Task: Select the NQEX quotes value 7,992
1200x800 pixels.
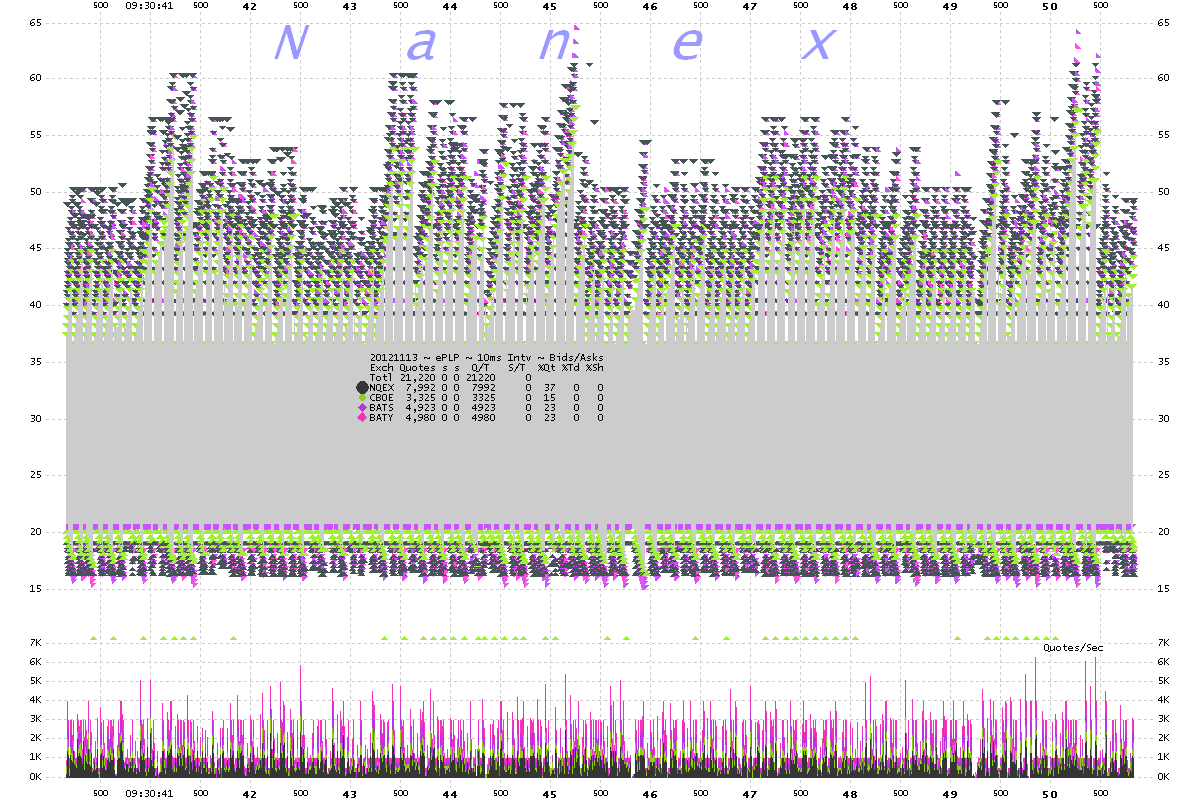Action: [x=421, y=387]
